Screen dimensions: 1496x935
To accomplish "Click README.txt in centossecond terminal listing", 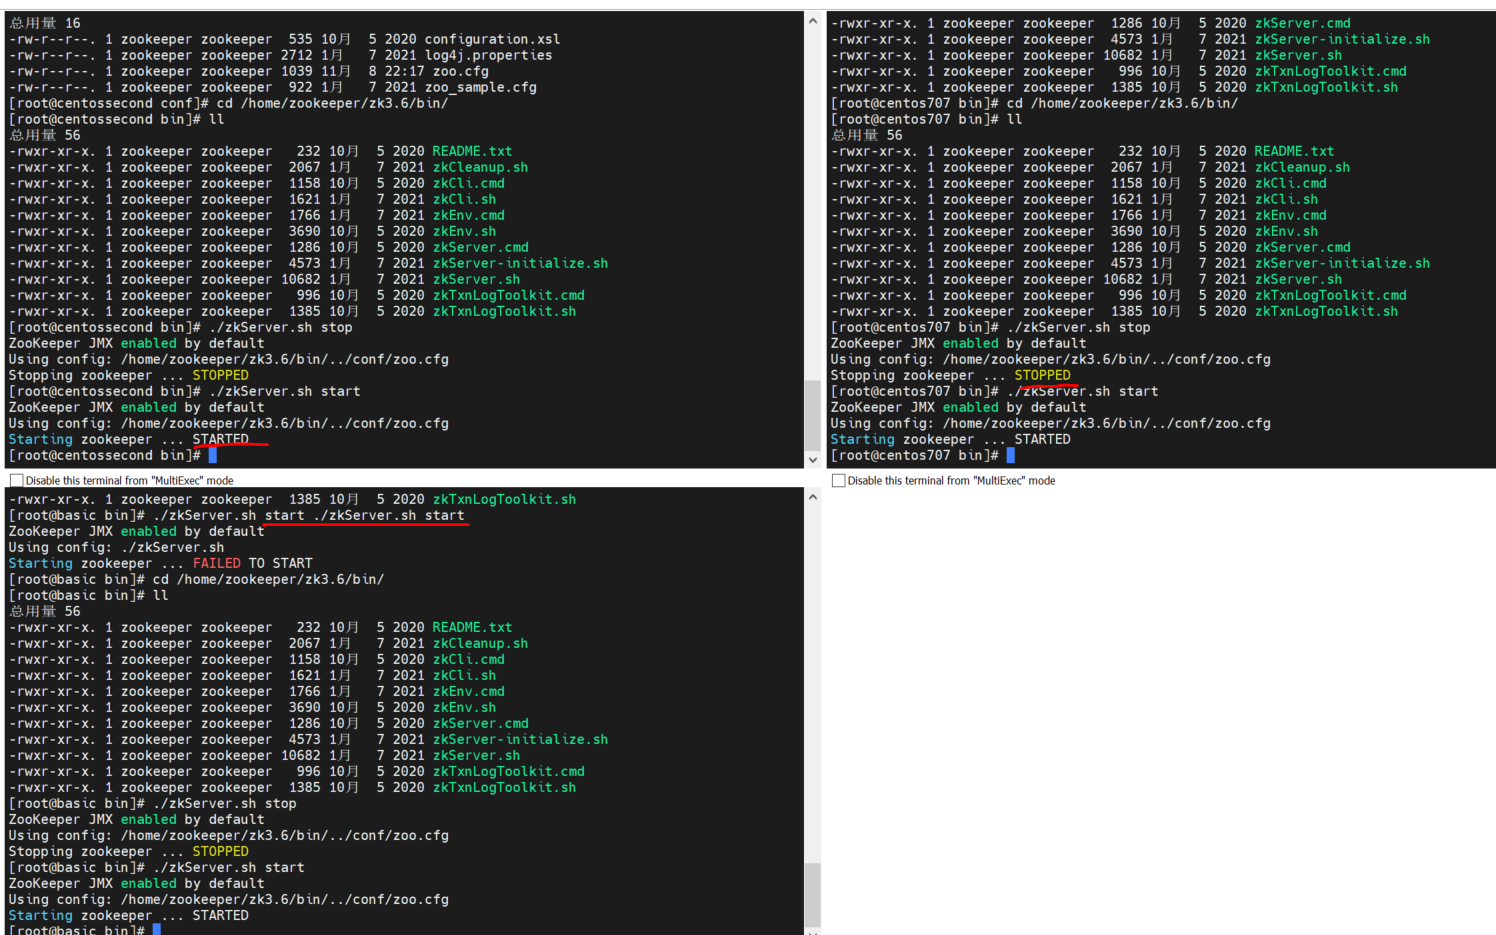I will tap(472, 151).
